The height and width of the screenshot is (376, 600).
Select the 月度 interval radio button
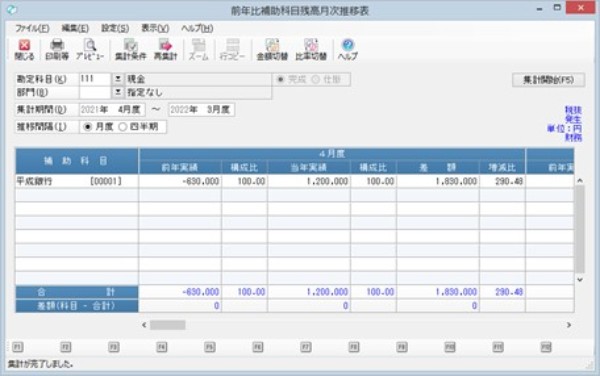click(88, 127)
